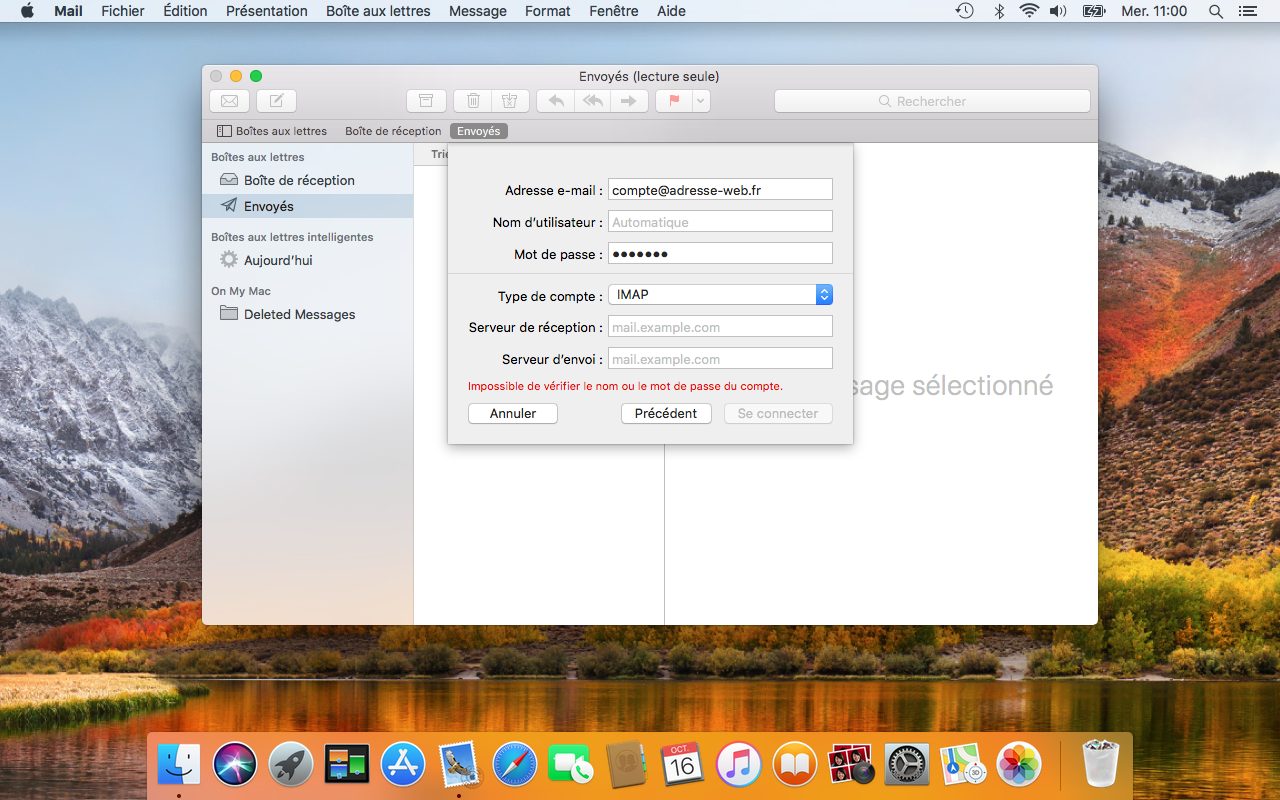Open iBooks from the Dock

[795, 765]
